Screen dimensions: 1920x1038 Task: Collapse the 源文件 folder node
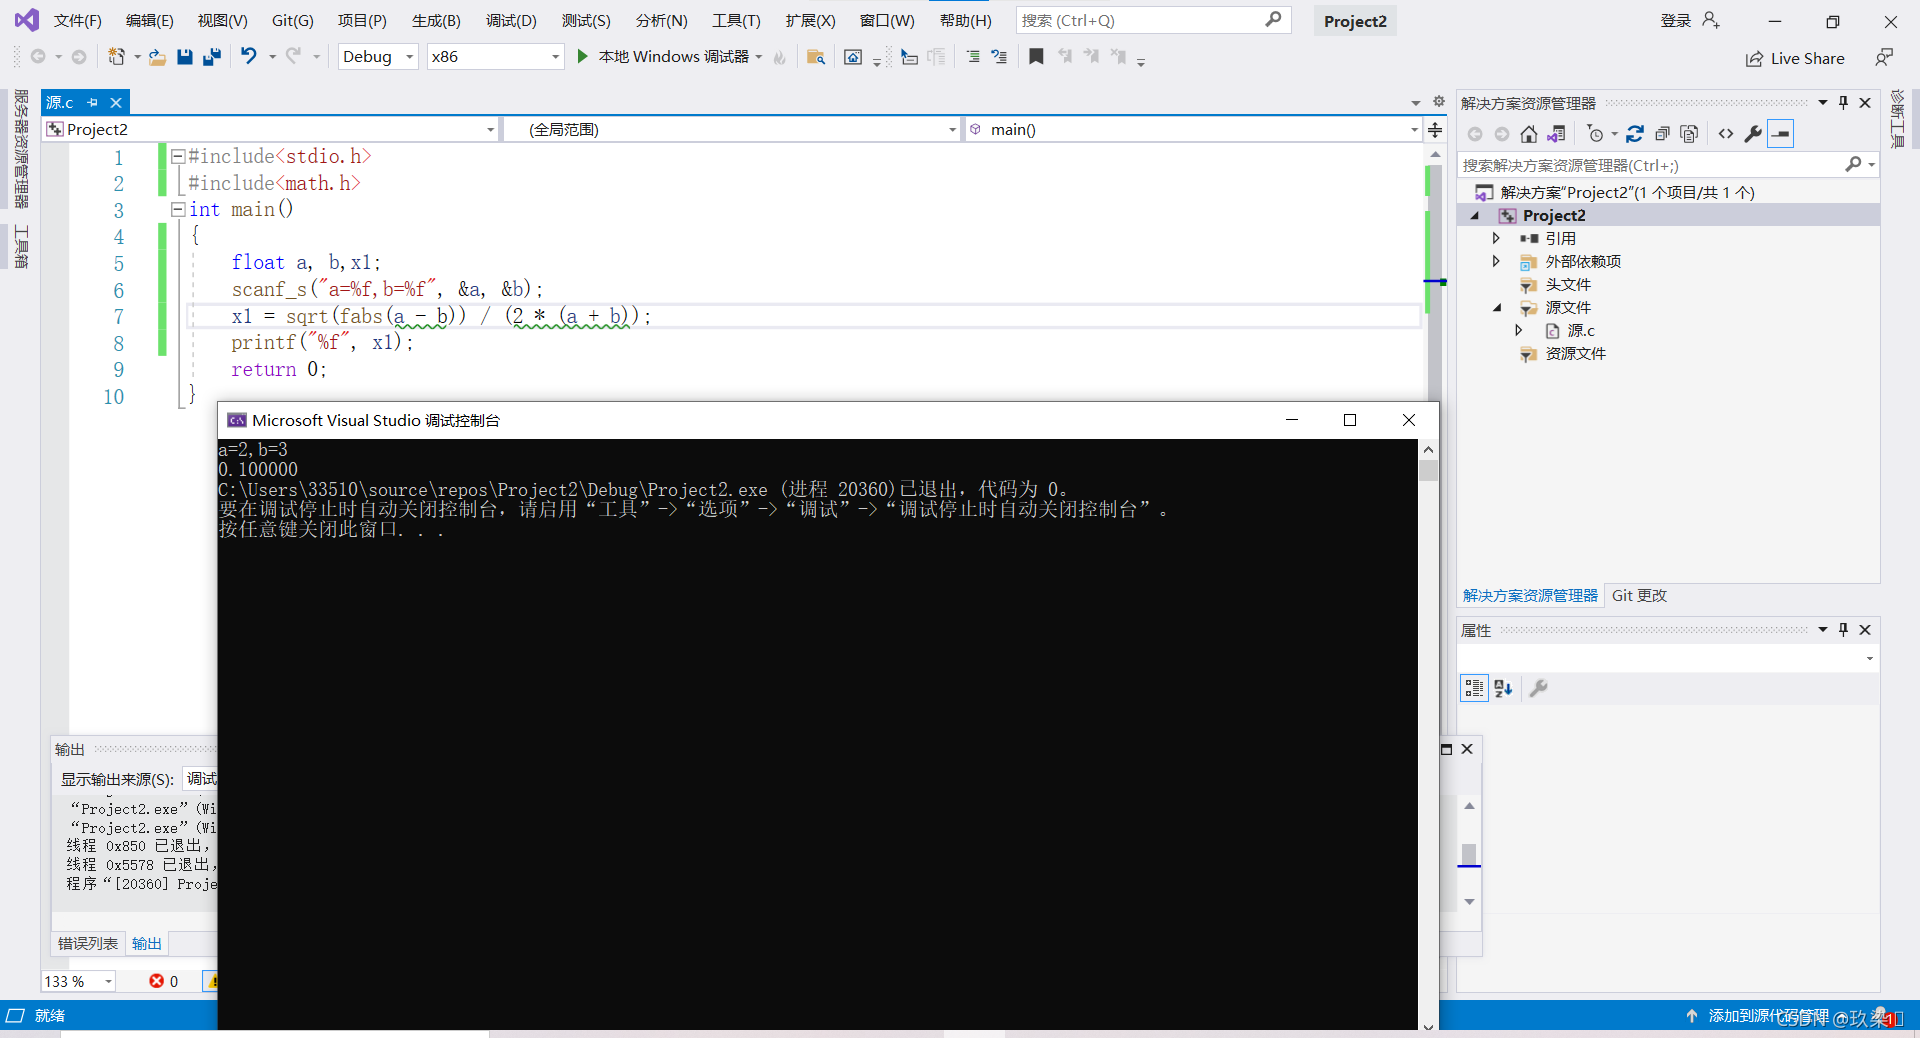coord(1497,308)
